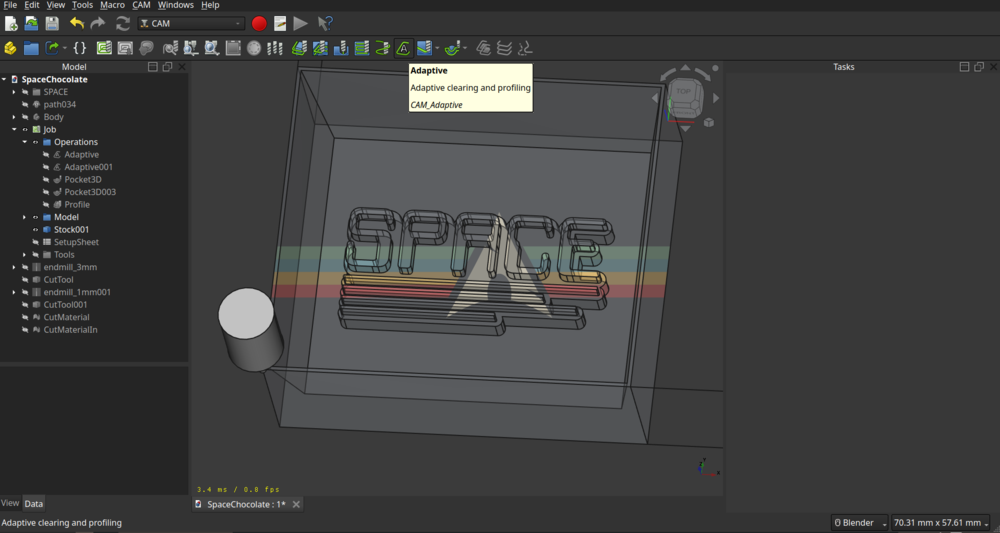Viewport: 1000px width, 533px height.
Task: Close the SpaceChocolate document tab
Action: pyautogui.click(x=297, y=504)
